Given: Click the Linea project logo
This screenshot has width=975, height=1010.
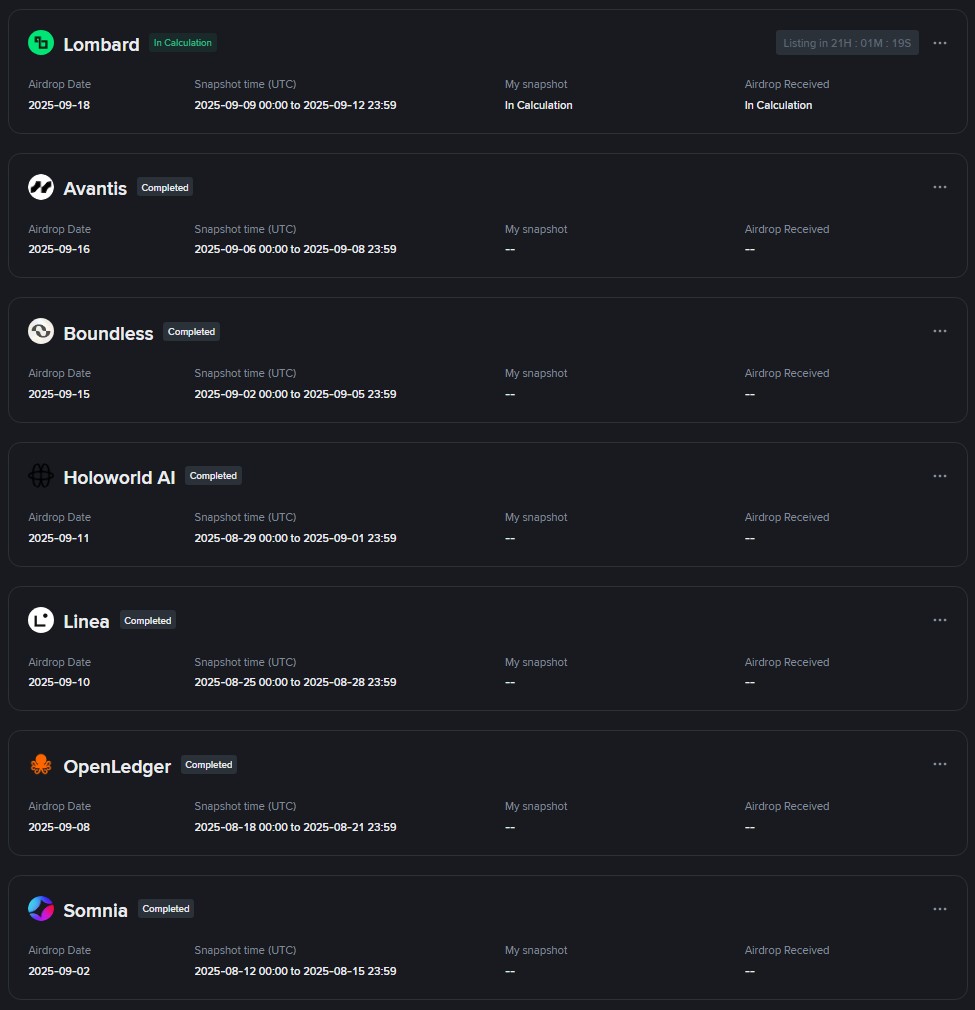Looking at the screenshot, I should click(x=41, y=620).
